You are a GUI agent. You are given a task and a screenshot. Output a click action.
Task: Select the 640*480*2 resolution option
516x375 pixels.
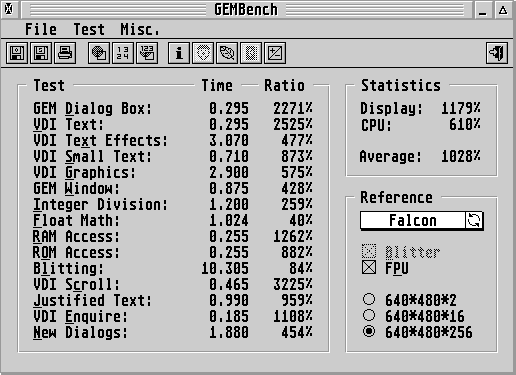click(x=369, y=299)
